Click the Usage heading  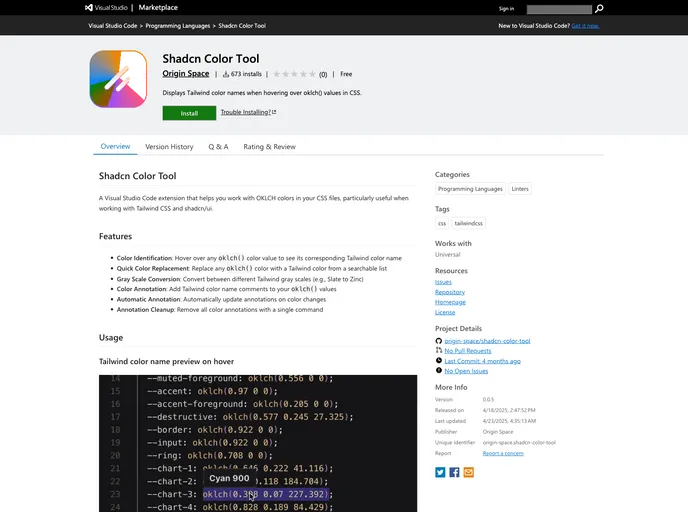point(111,337)
